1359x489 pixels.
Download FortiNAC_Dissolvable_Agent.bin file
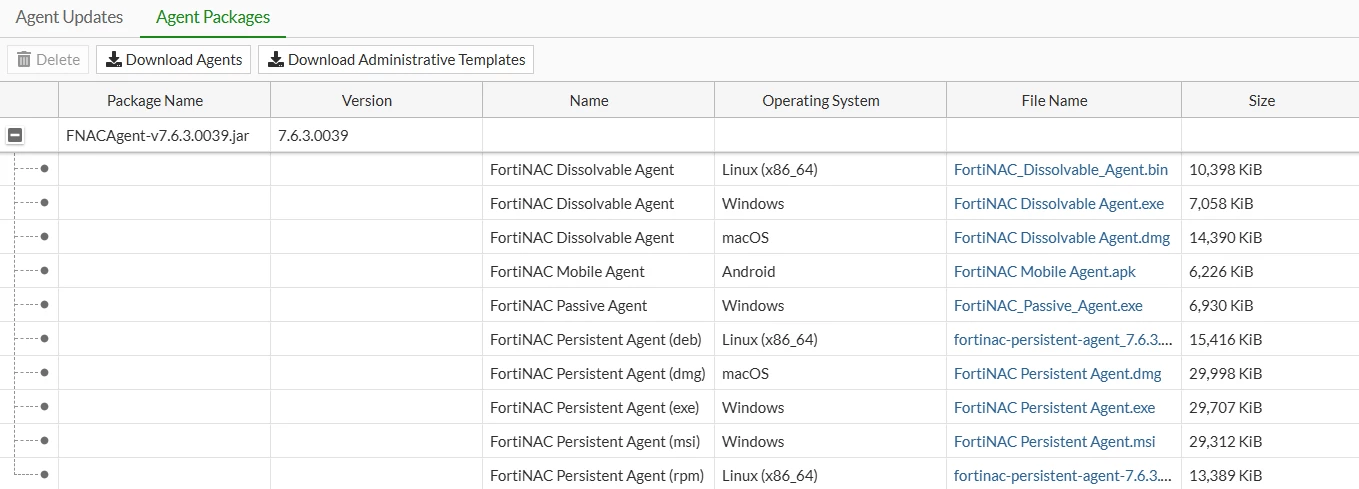coord(1061,169)
